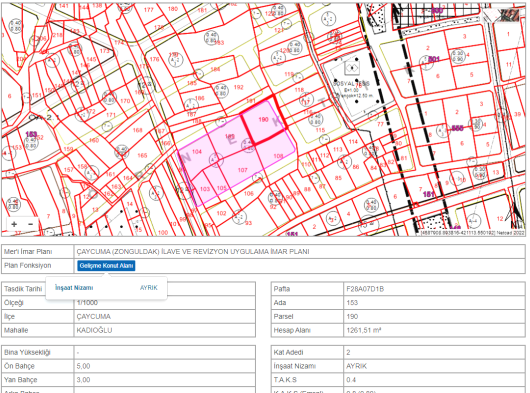Select highlighted parcel 190 on the map
This screenshot has height=393, width=530.
tap(264, 120)
